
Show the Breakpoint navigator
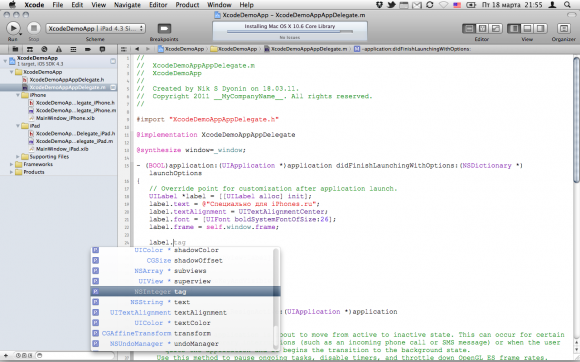tap(88, 49)
